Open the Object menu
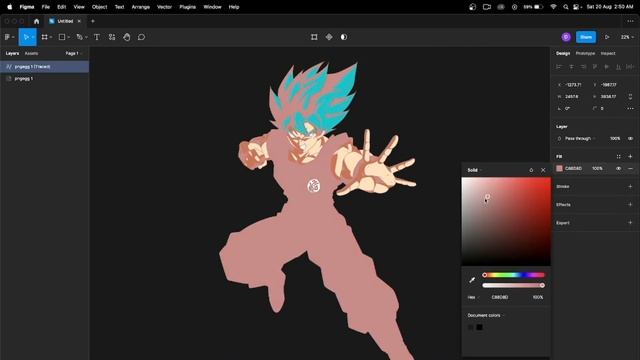 pos(99,7)
